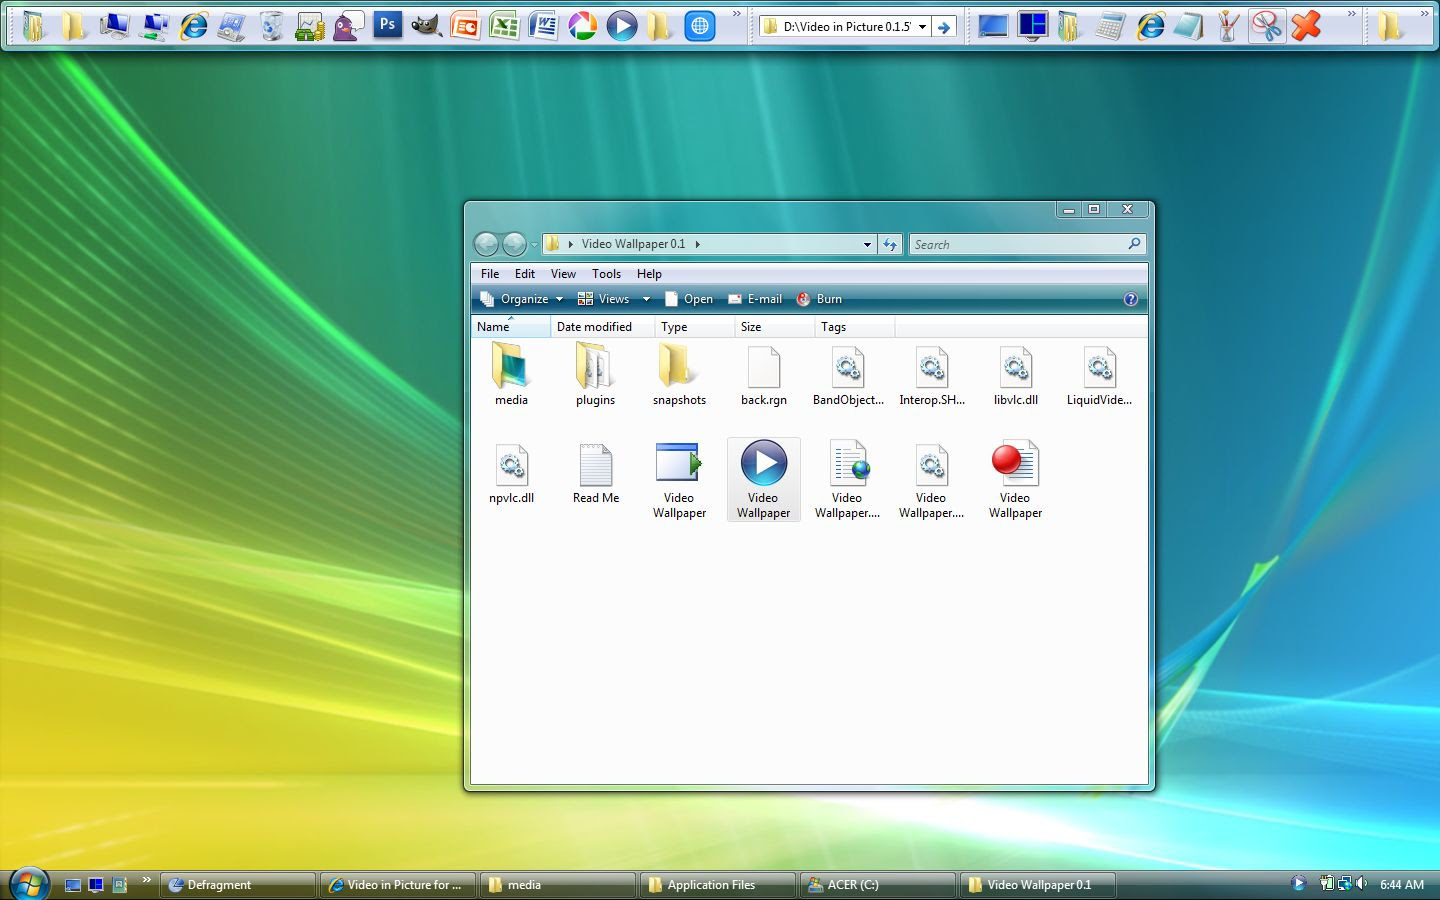
Task: Click the Recycle Bin icon in top toolbar
Action: [x=271, y=26]
